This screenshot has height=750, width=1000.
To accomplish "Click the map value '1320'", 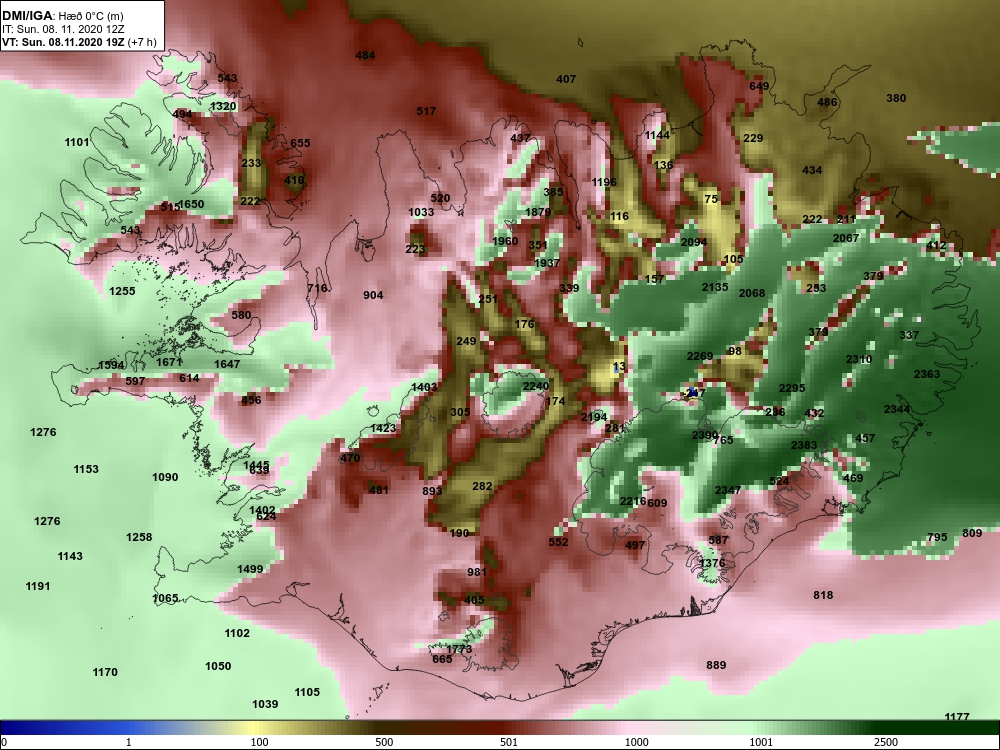I will (223, 107).
